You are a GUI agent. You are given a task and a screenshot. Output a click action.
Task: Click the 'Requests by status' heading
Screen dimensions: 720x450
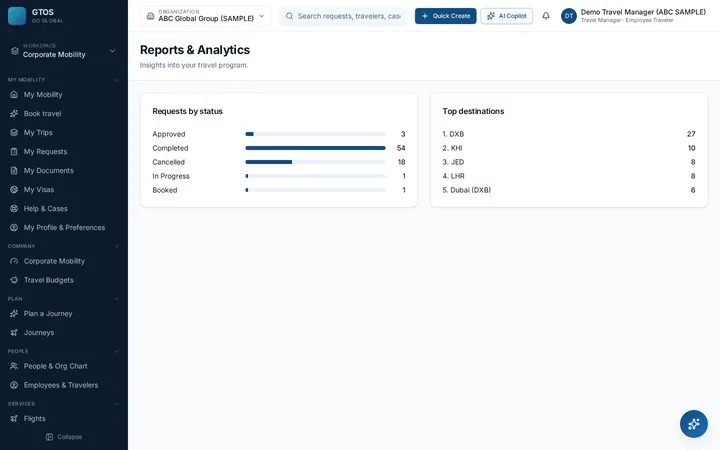pos(187,111)
